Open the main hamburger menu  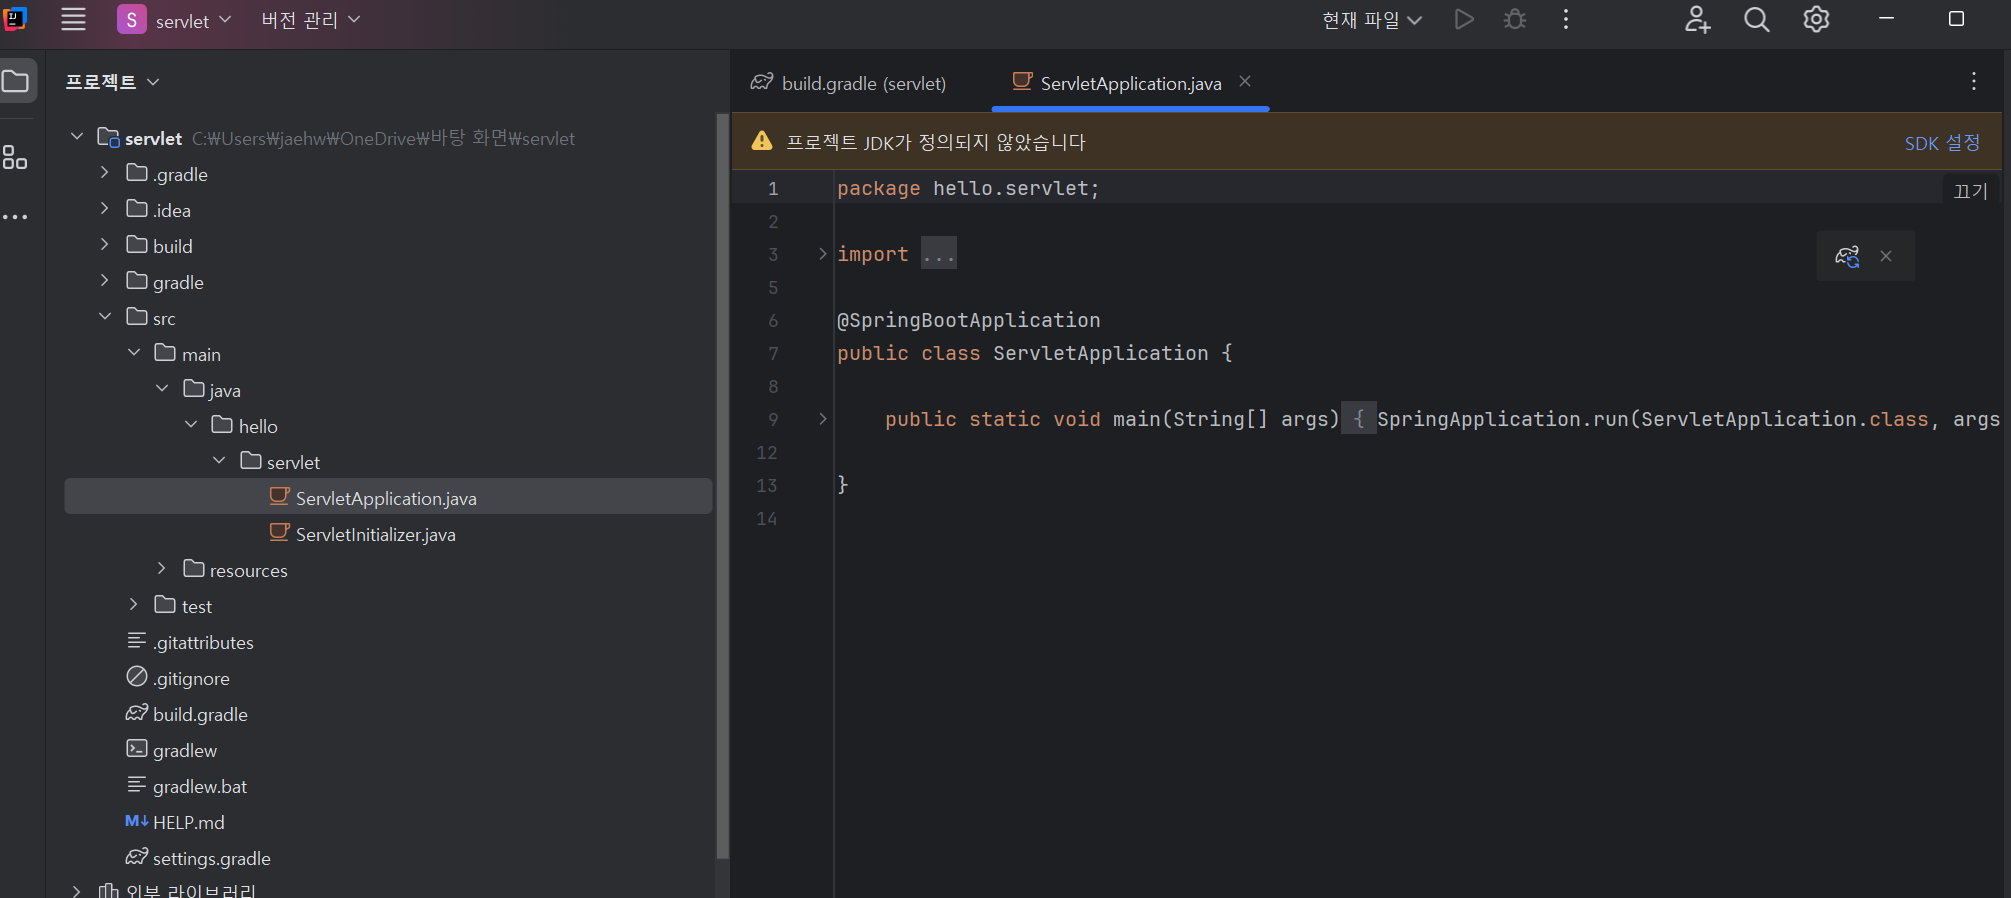tap(73, 19)
